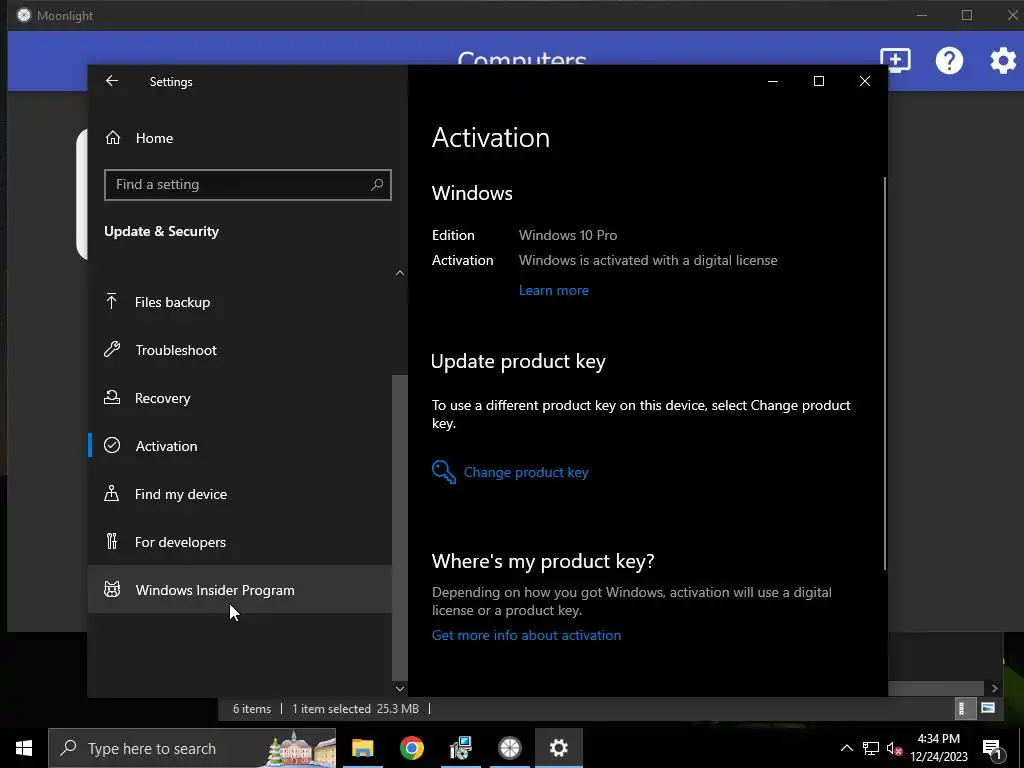
Task: Open Find my device settings
Action: [240, 494]
